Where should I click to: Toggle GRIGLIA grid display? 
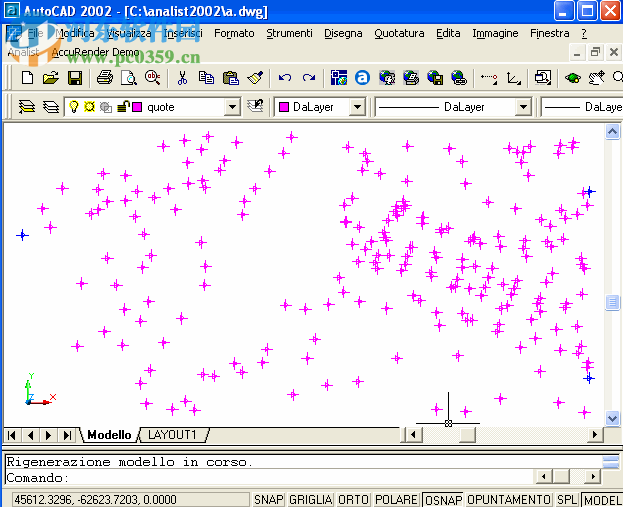pos(311,499)
